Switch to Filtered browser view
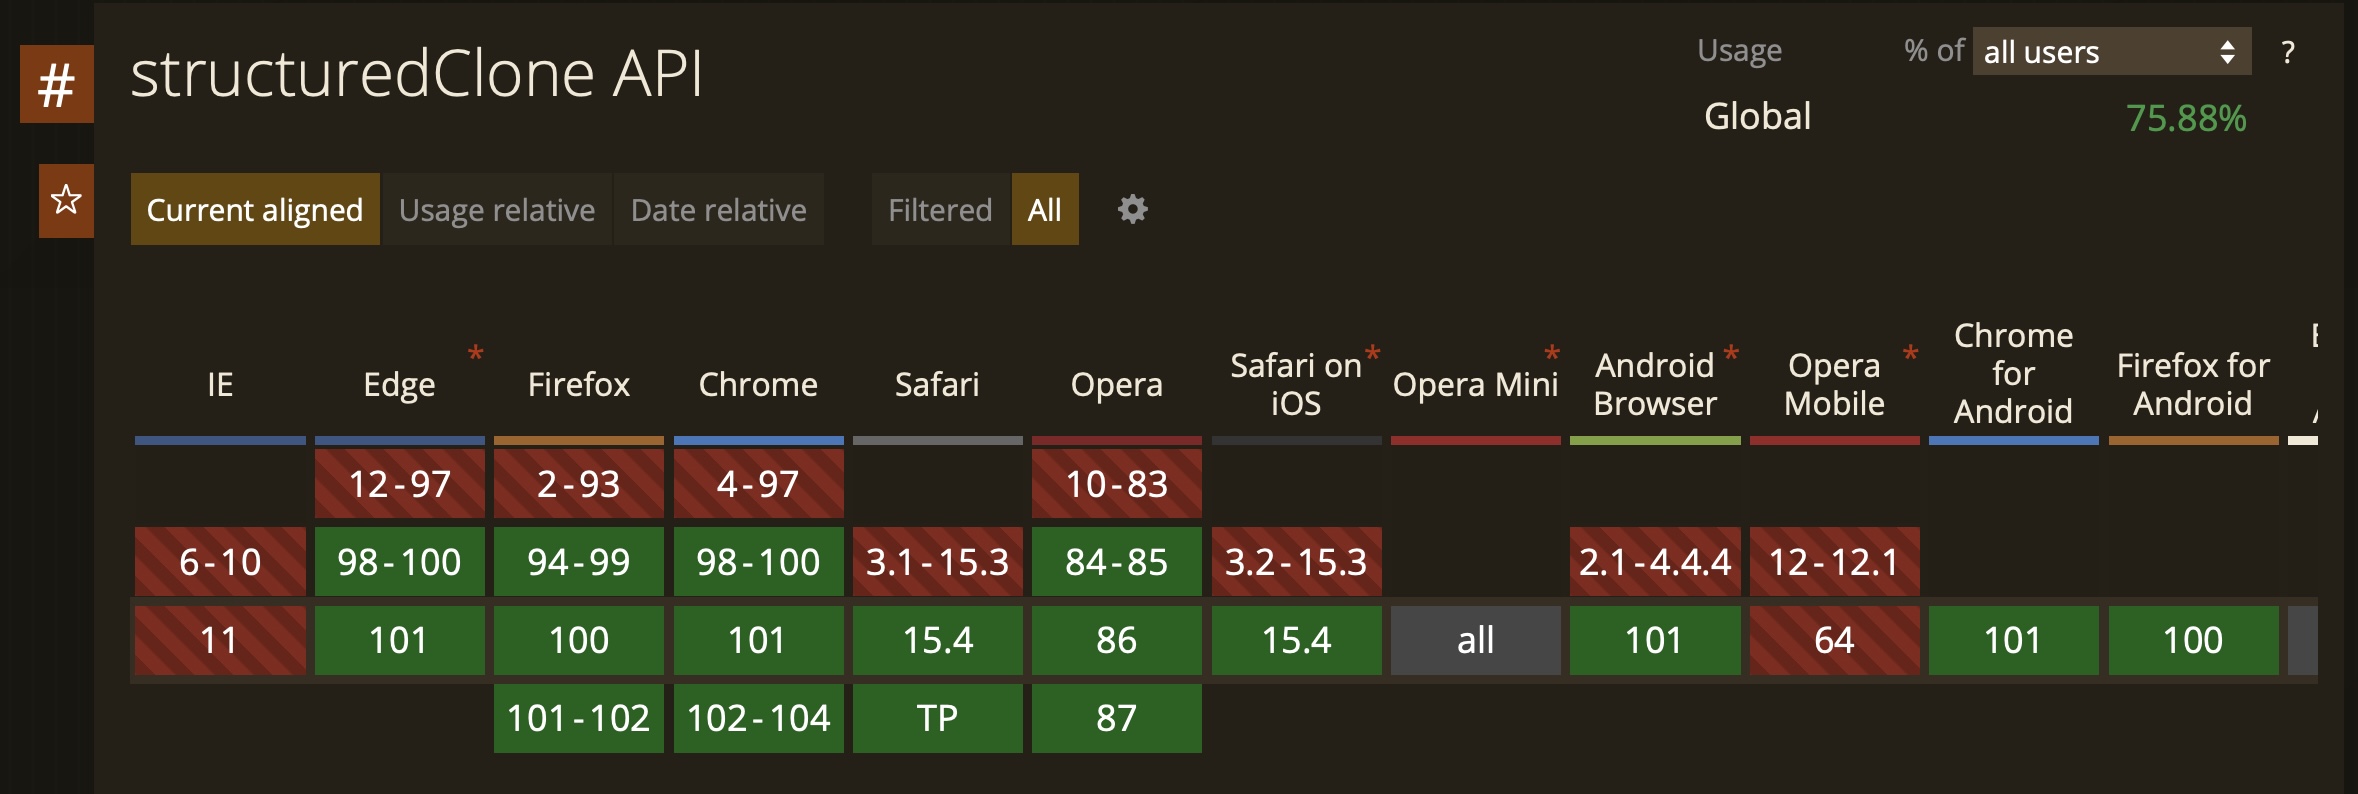This screenshot has width=2358, height=794. point(940,209)
